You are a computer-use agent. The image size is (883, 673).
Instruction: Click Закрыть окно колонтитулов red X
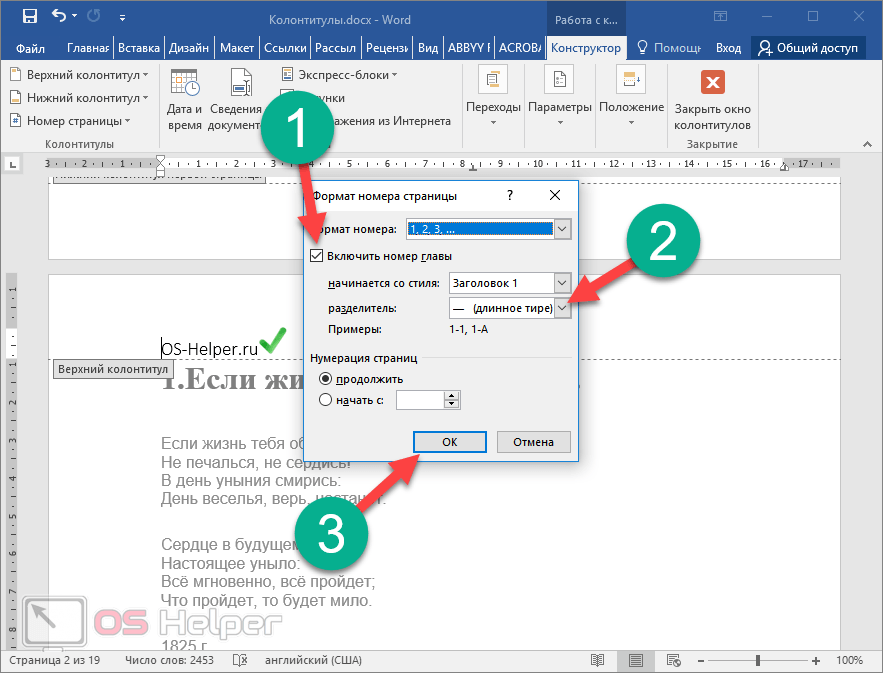click(x=712, y=83)
